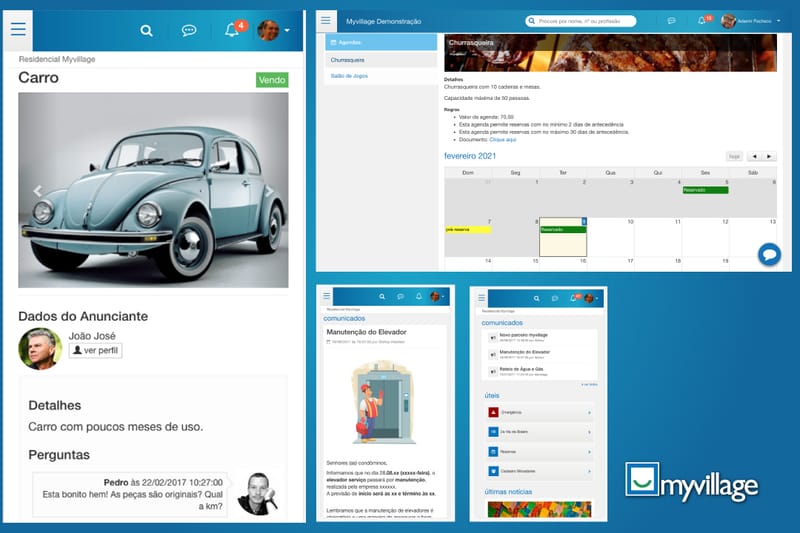Click the yellow pré-reserva calendar event
Screen dimensions: 800x533
point(468,229)
